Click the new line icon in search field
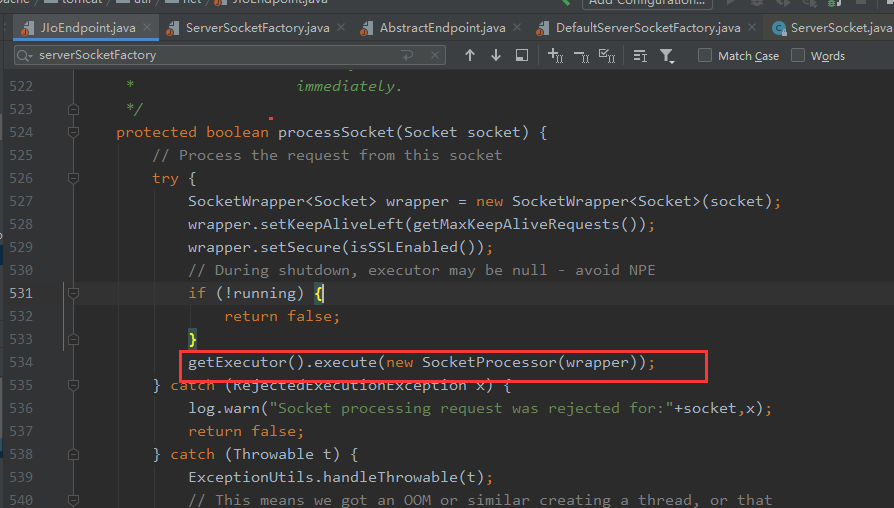This screenshot has height=508, width=894. pyautogui.click(x=407, y=55)
